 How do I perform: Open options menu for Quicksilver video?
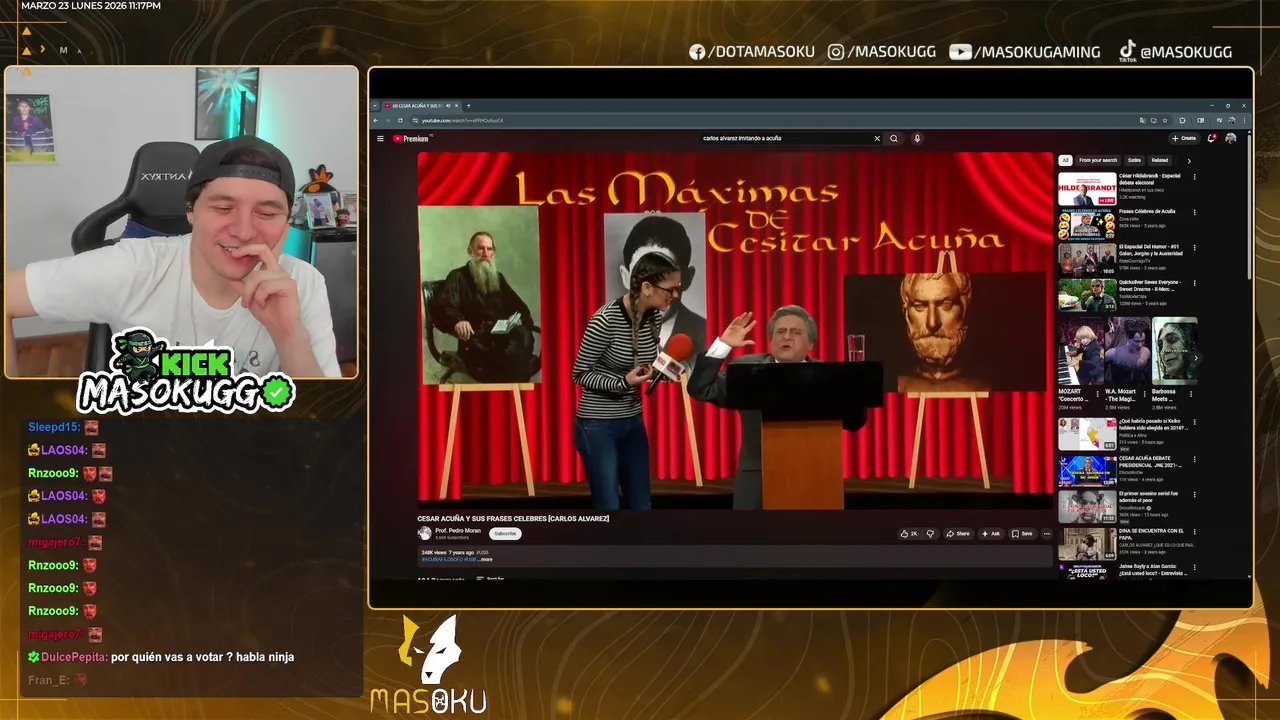point(1194,283)
